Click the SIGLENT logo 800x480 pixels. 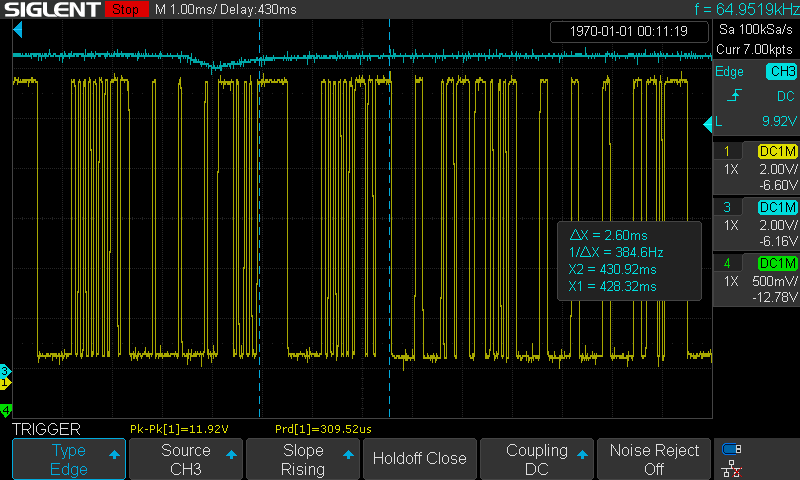50,10
